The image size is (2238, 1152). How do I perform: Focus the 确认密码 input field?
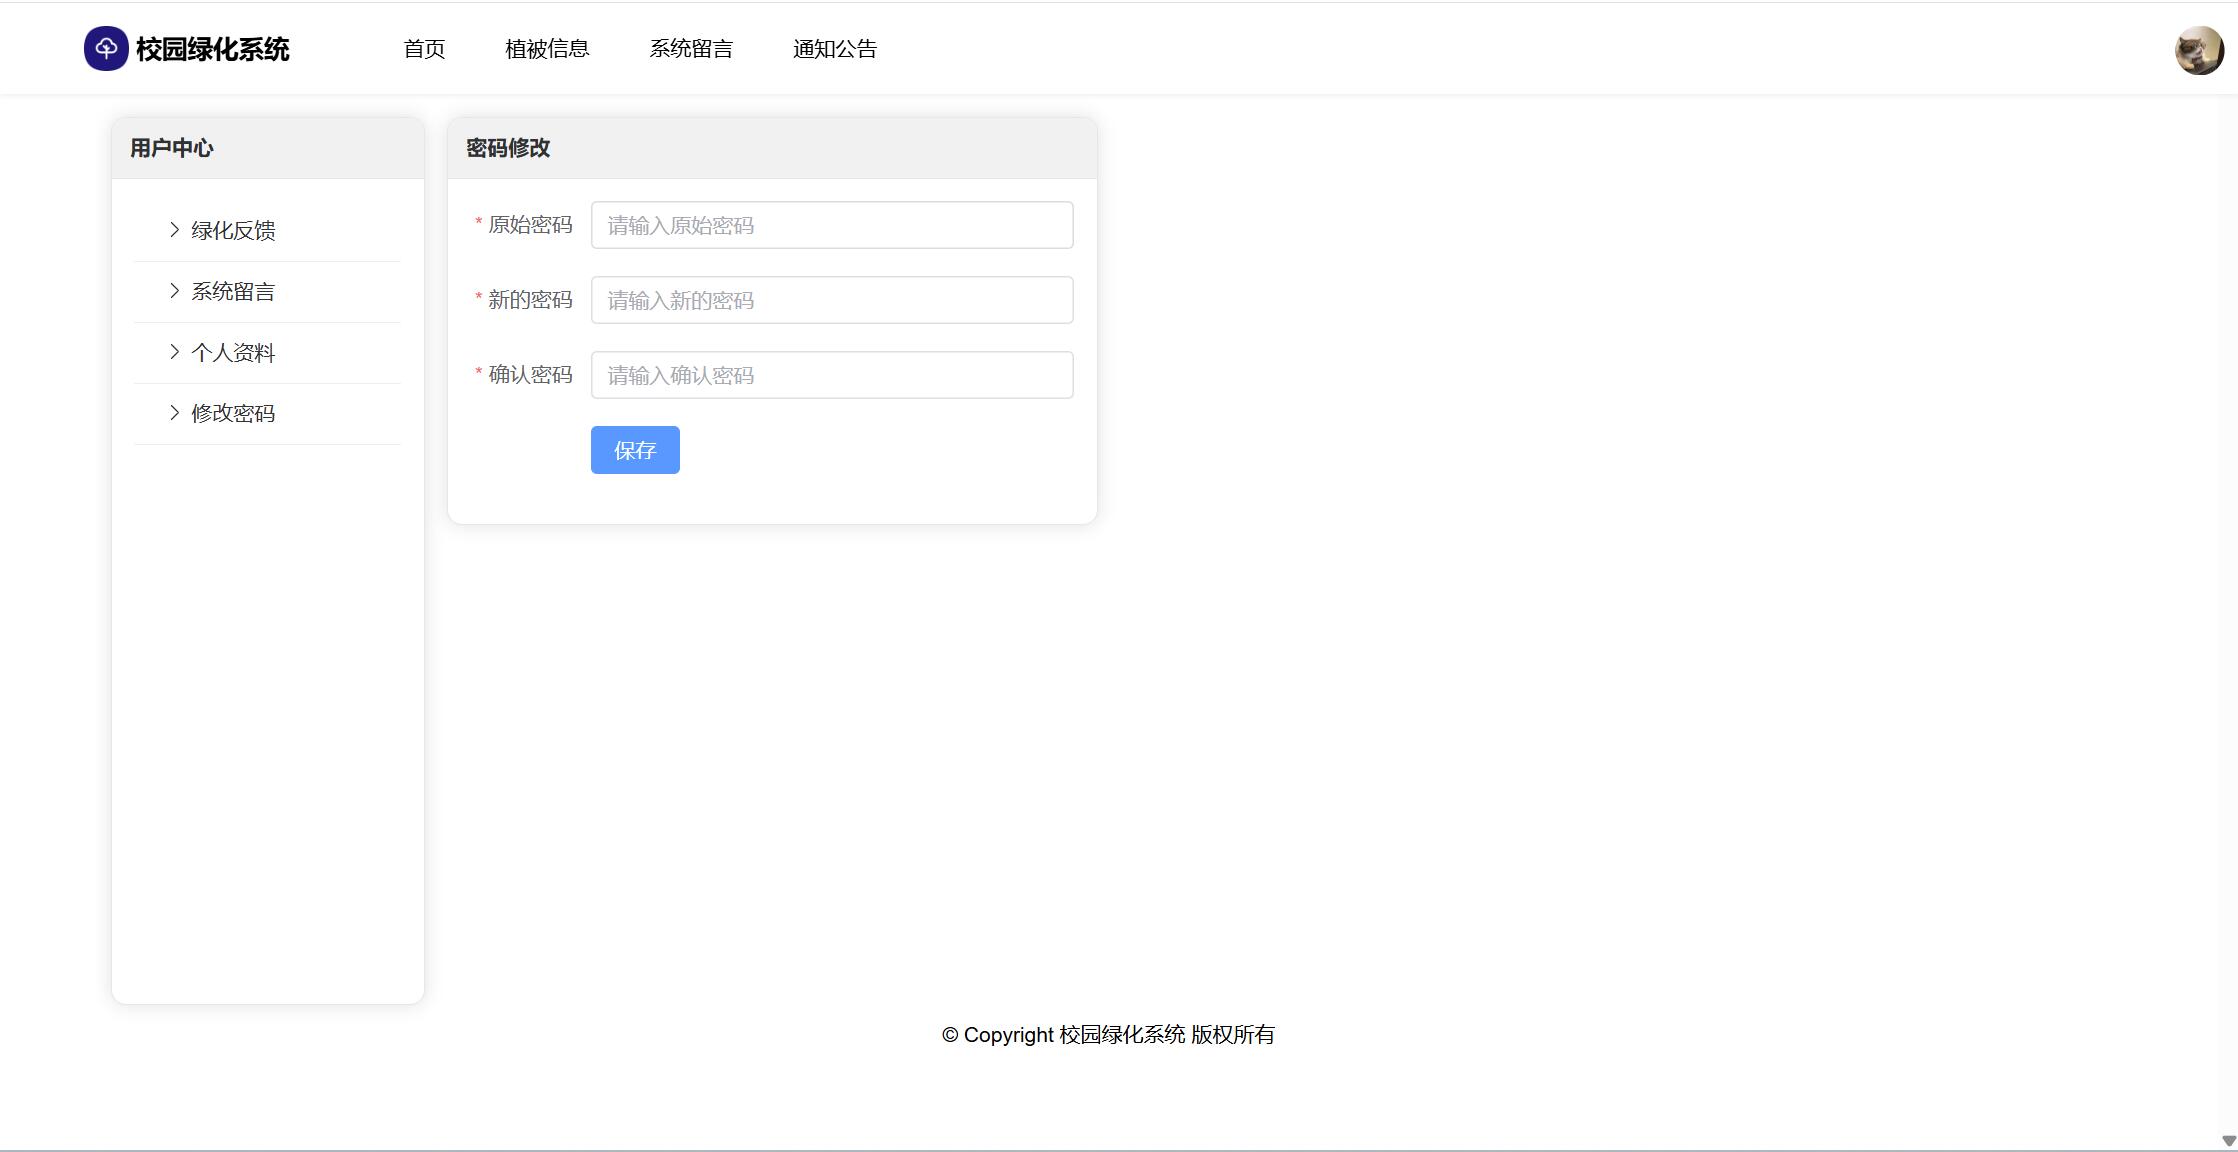(x=832, y=375)
